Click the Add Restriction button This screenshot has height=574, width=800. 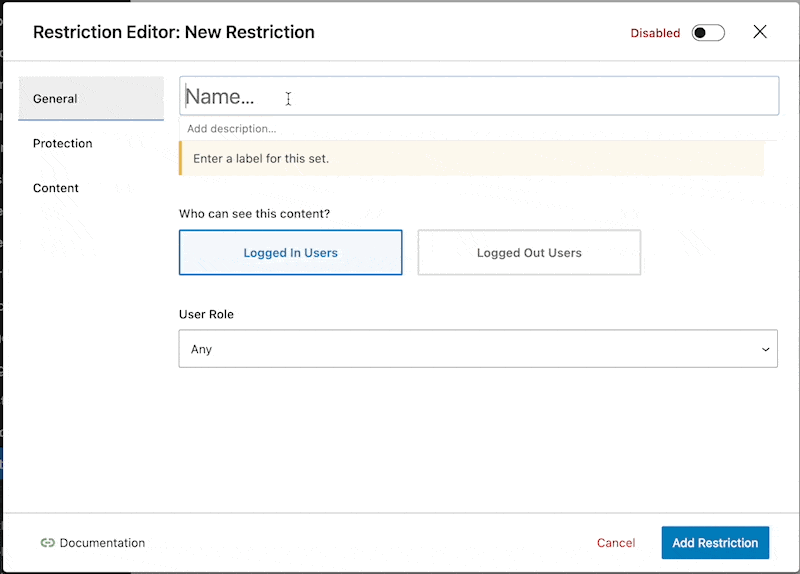pos(715,543)
